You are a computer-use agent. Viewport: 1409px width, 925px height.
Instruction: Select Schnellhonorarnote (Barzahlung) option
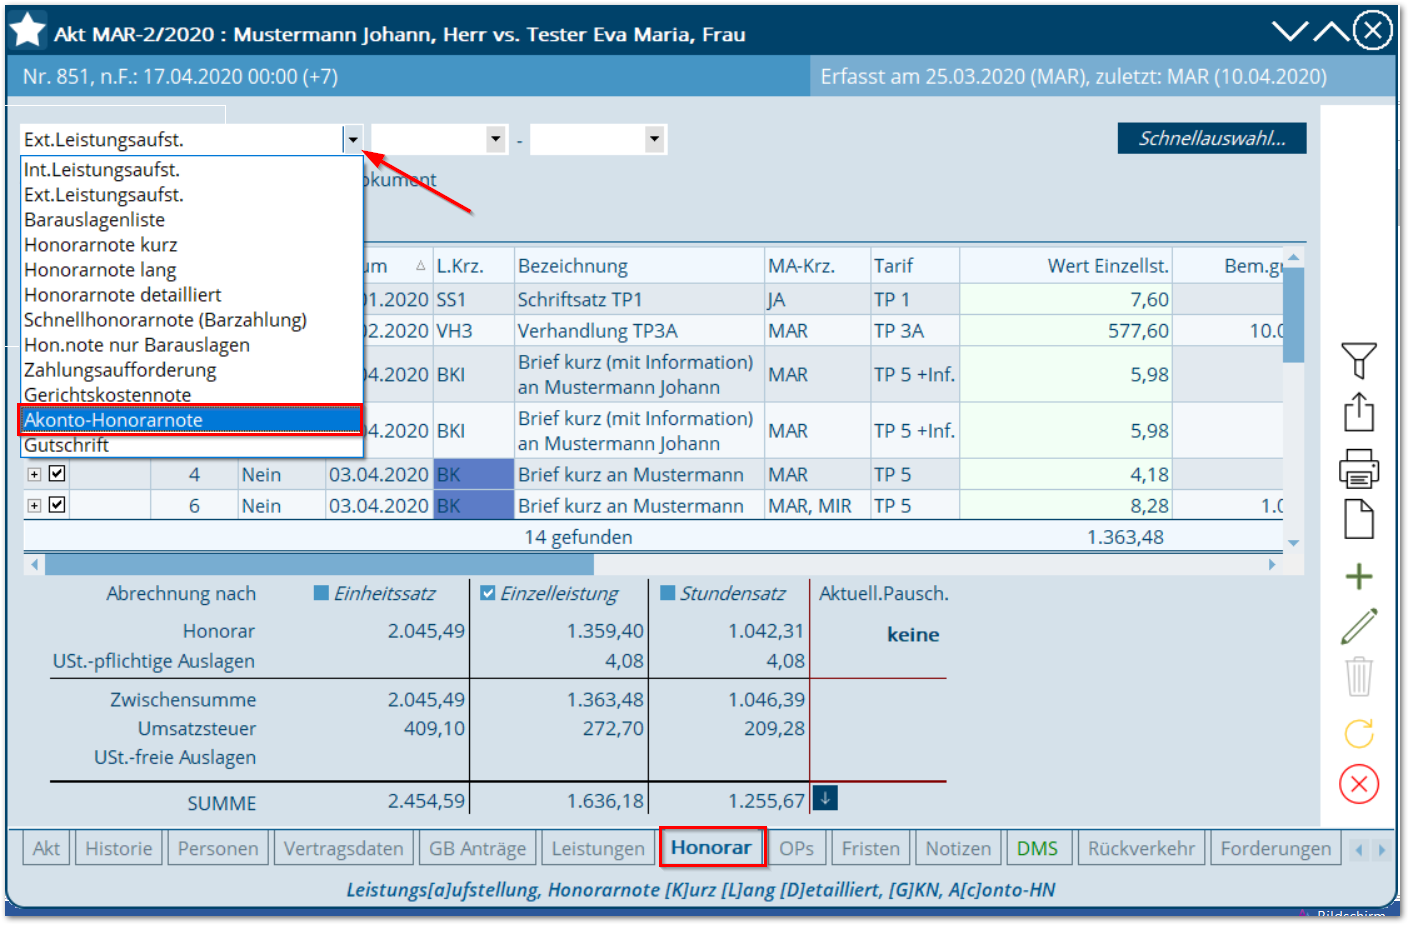pyautogui.click(x=191, y=320)
